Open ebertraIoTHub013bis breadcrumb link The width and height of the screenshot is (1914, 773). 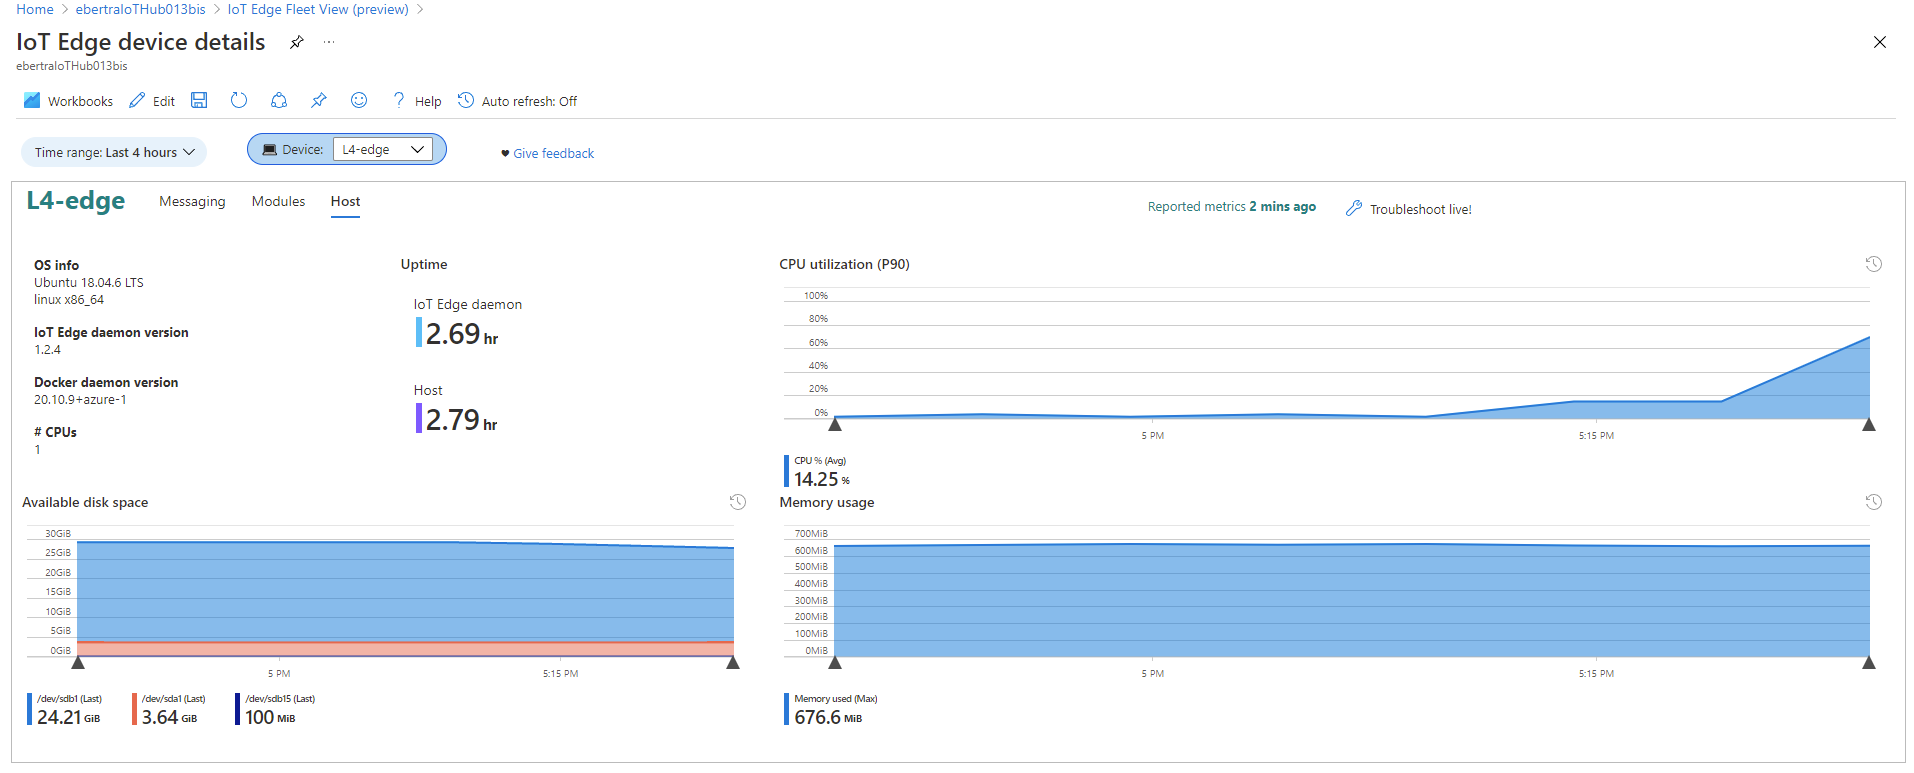[x=141, y=9]
